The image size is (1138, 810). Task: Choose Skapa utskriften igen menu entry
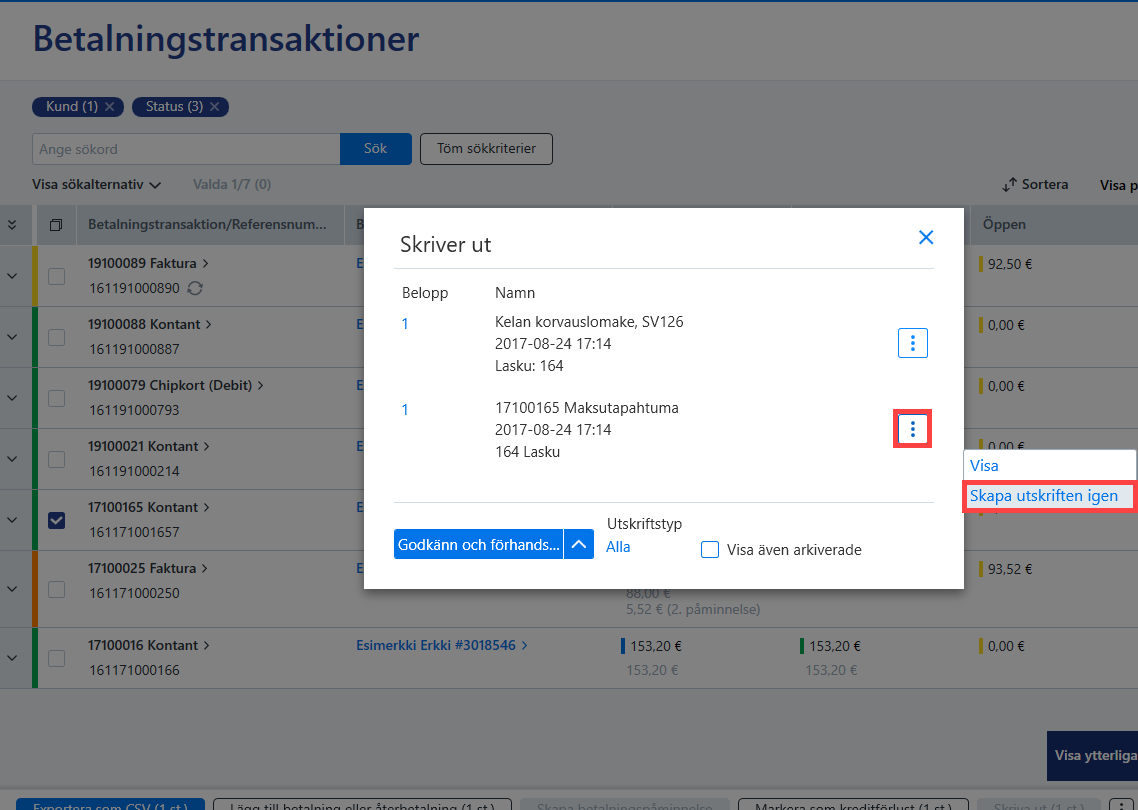[x=1049, y=496]
